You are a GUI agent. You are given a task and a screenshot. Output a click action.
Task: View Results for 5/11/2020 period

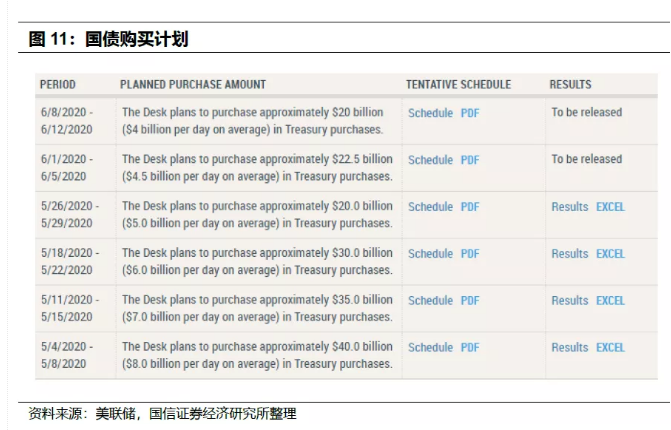(569, 300)
